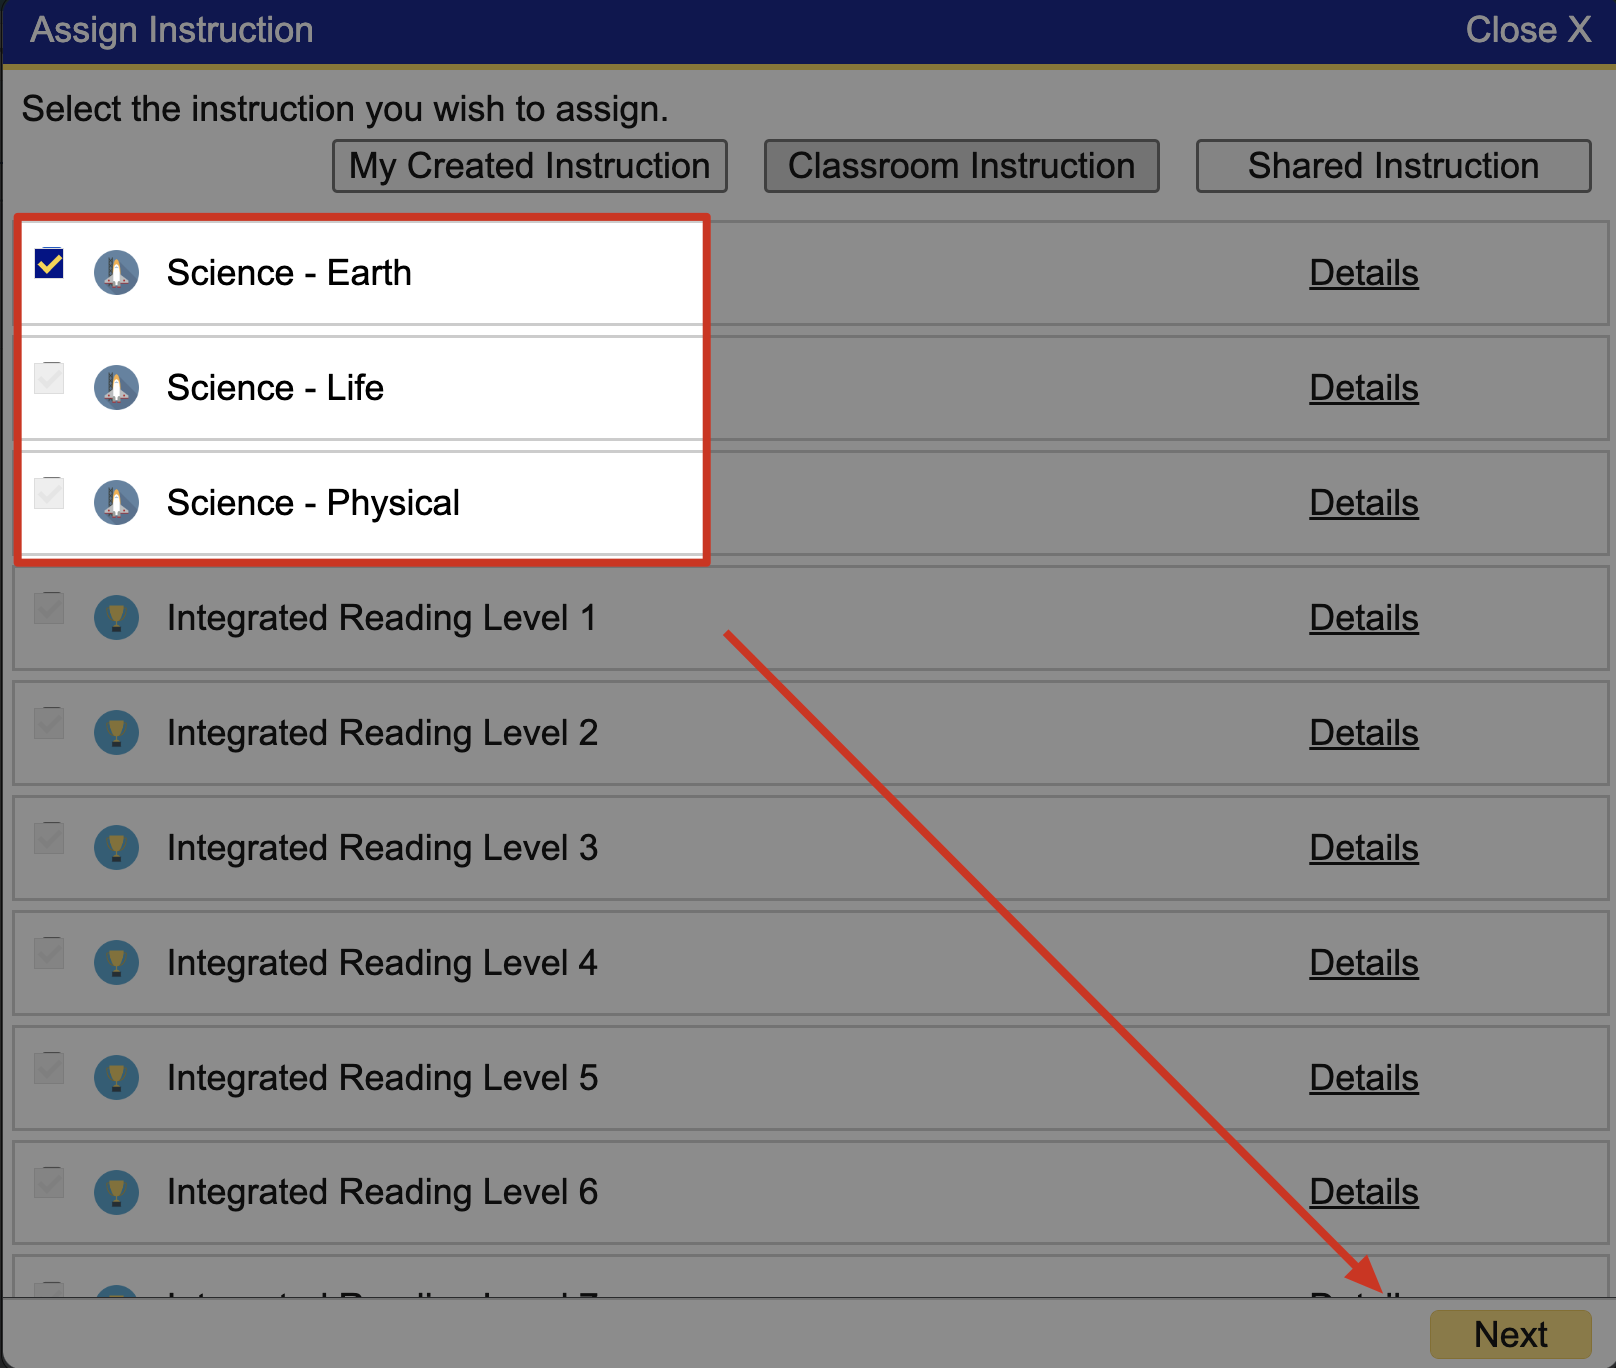Click the lightbulb icon for Integrated Reading Level 2
This screenshot has width=1616, height=1368.
(117, 732)
